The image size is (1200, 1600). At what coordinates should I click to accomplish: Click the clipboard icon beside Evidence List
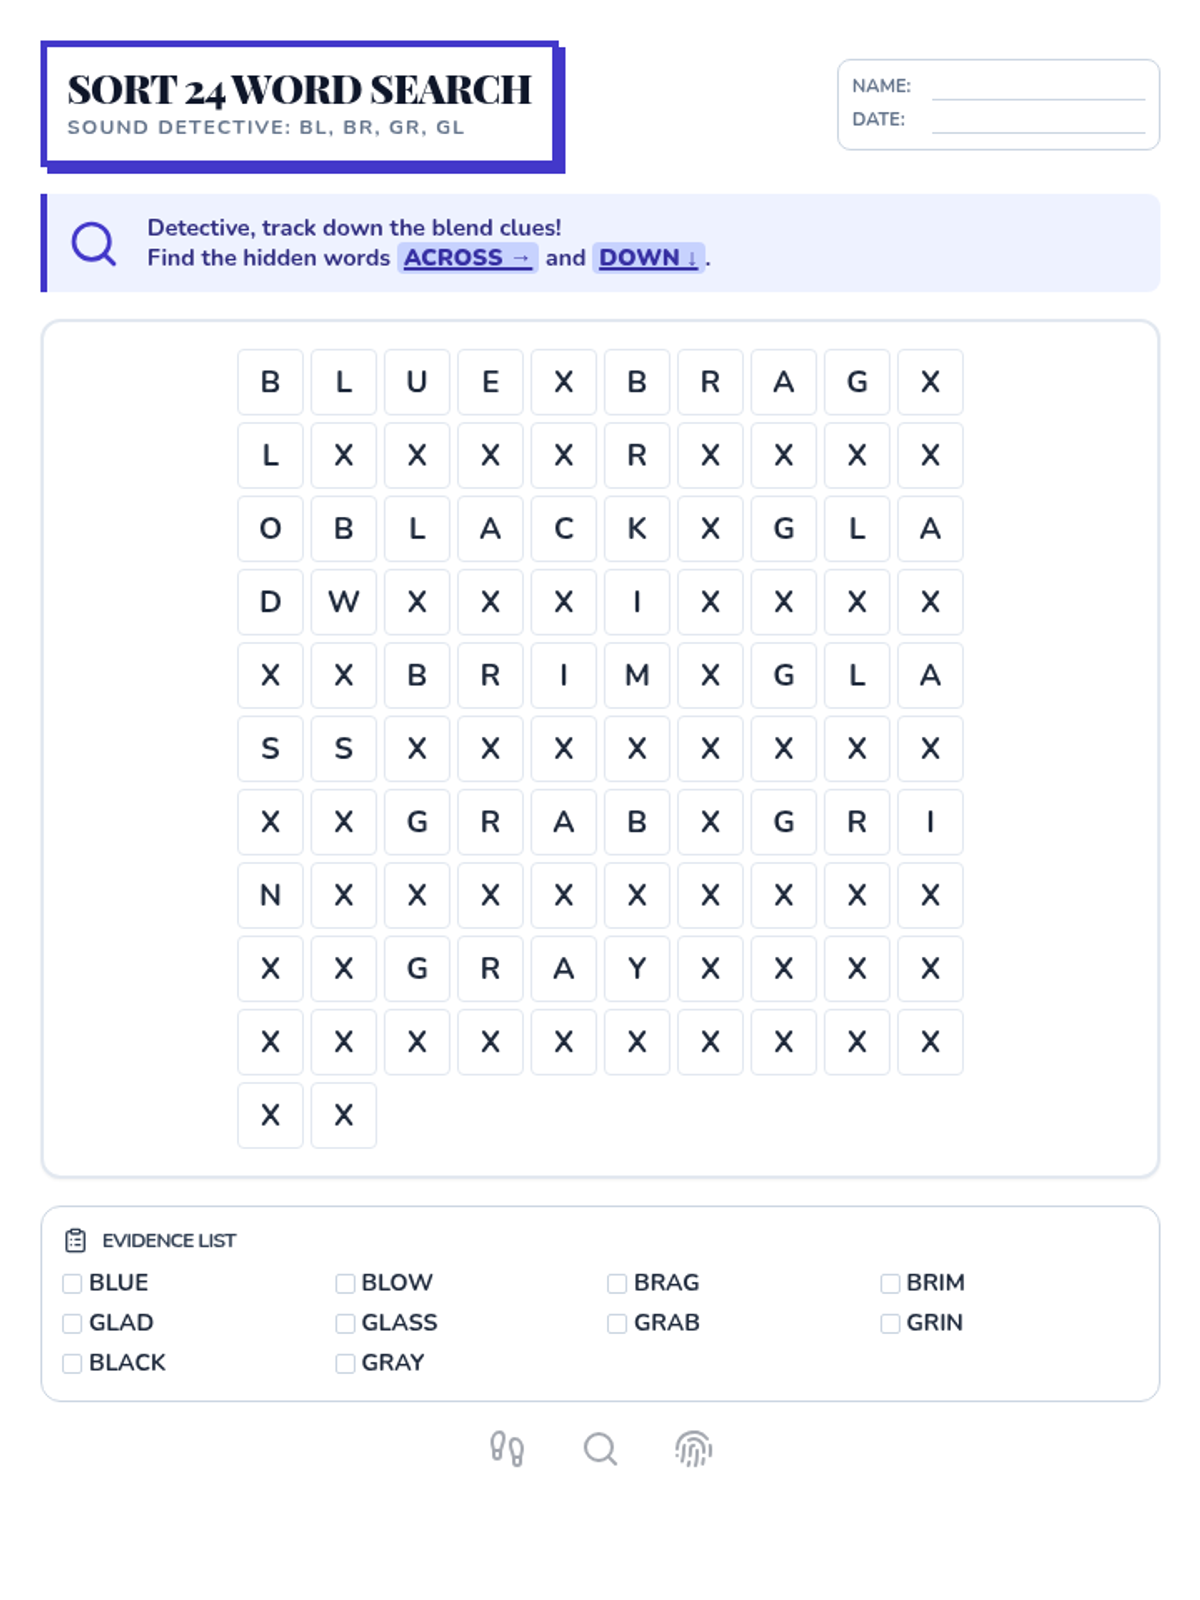tap(75, 1241)
